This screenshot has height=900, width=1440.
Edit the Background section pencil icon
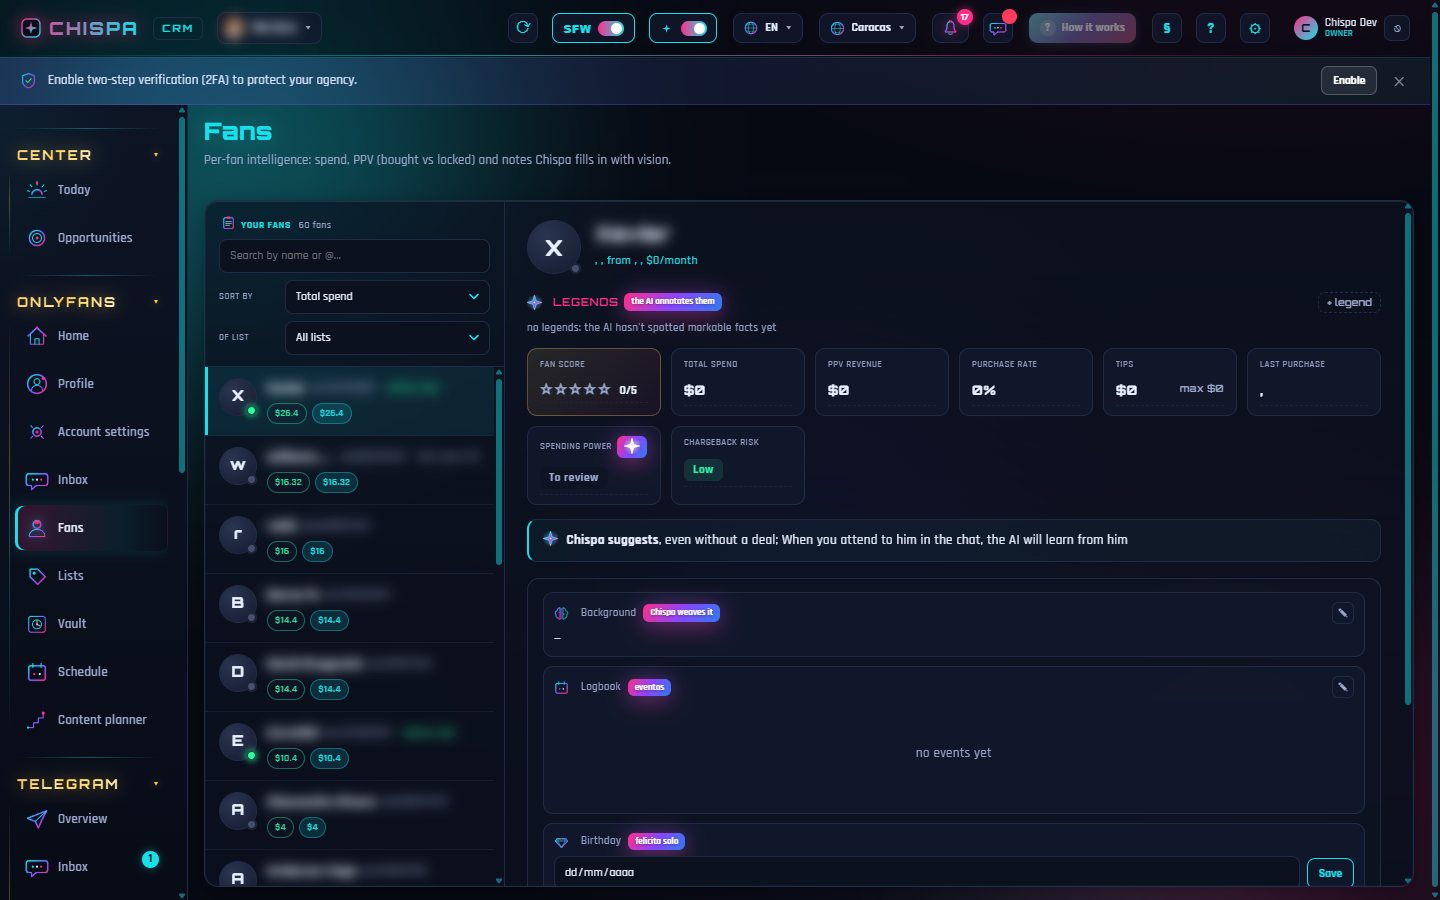[x=1343, y=613]
